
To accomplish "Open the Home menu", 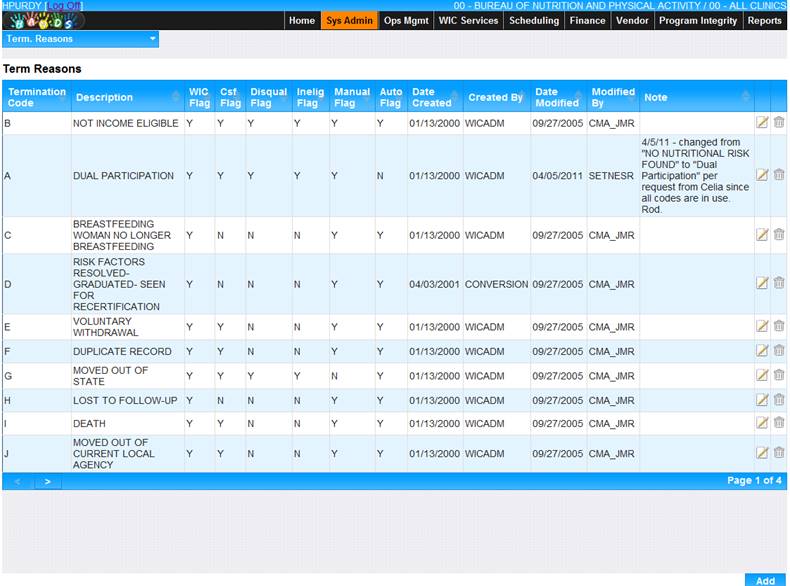I will (x=302, y=21).
